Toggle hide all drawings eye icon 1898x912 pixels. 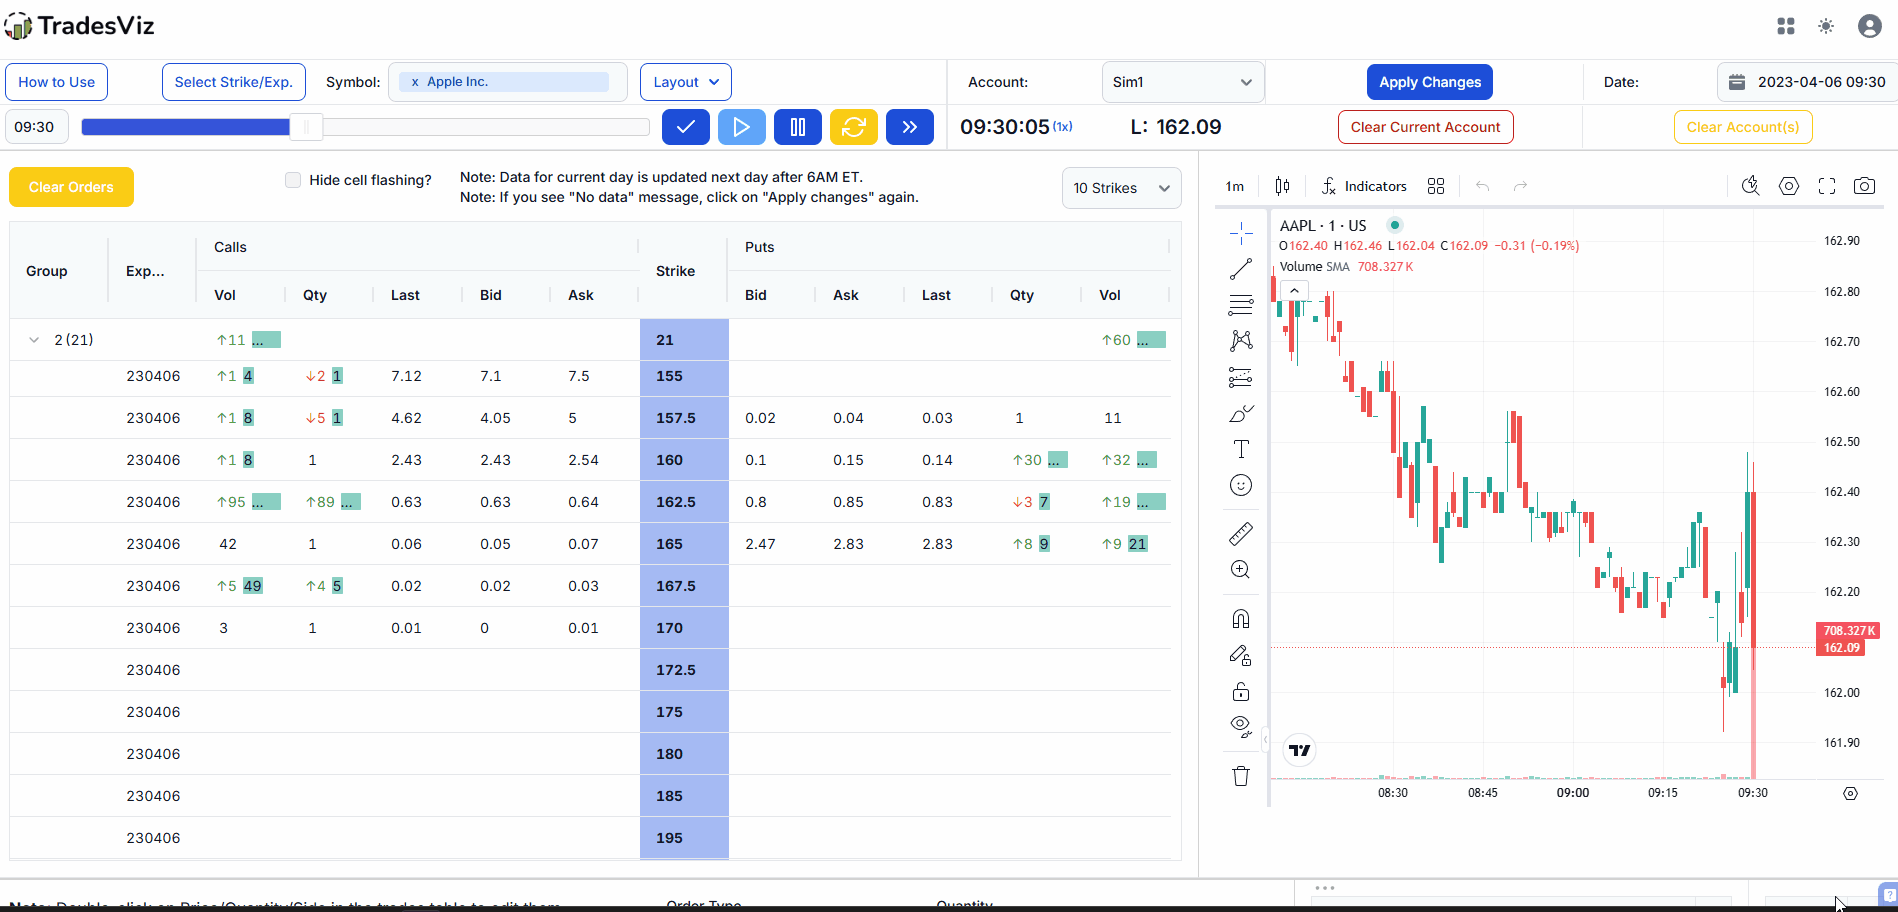1241,726
